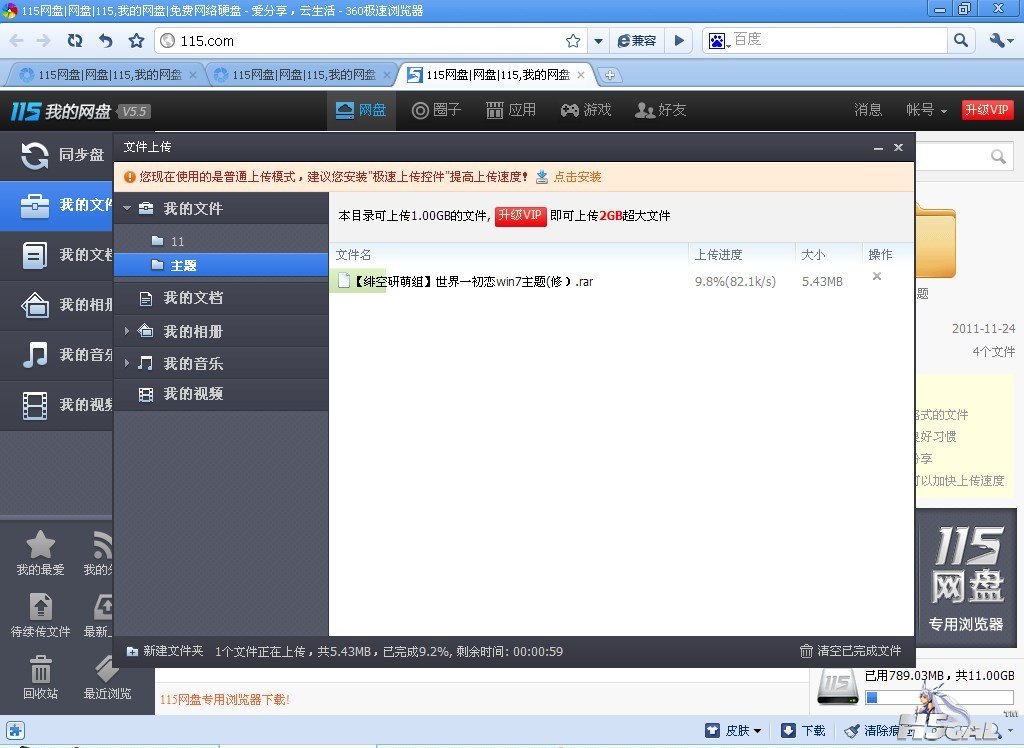1024x748 pixels.
Task: Click the red 升级VIP header button
Action: (x=987, y=110)
